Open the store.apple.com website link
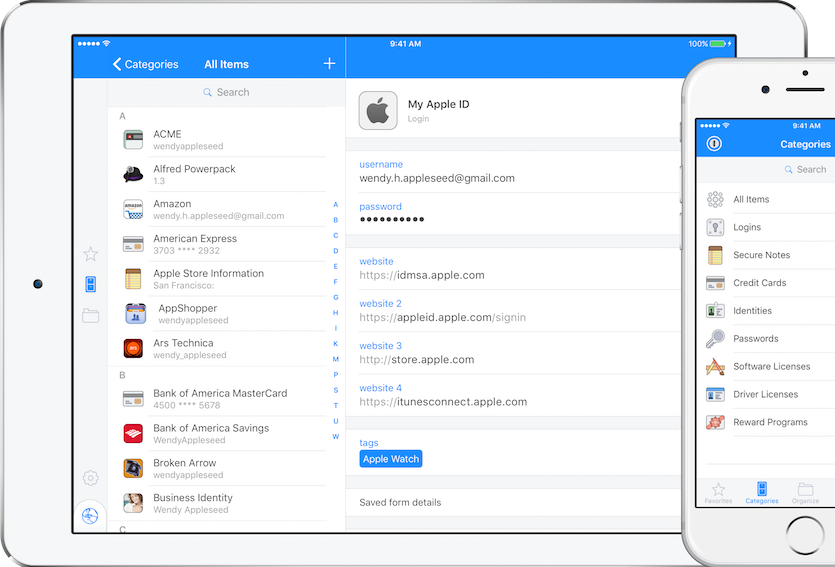 [513, 353]
